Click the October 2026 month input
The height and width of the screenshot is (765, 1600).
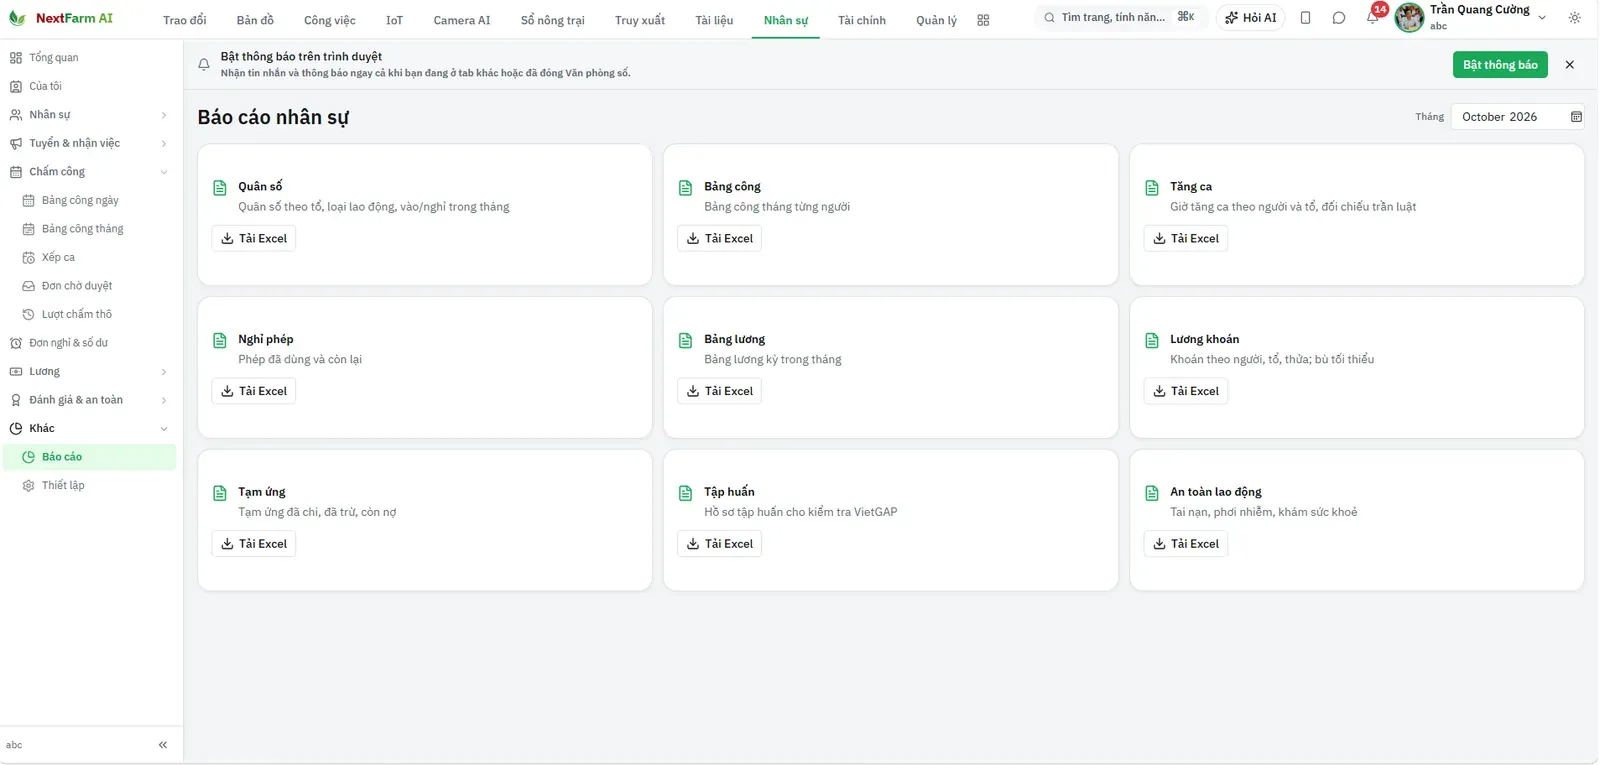[x=1518, y=117]
